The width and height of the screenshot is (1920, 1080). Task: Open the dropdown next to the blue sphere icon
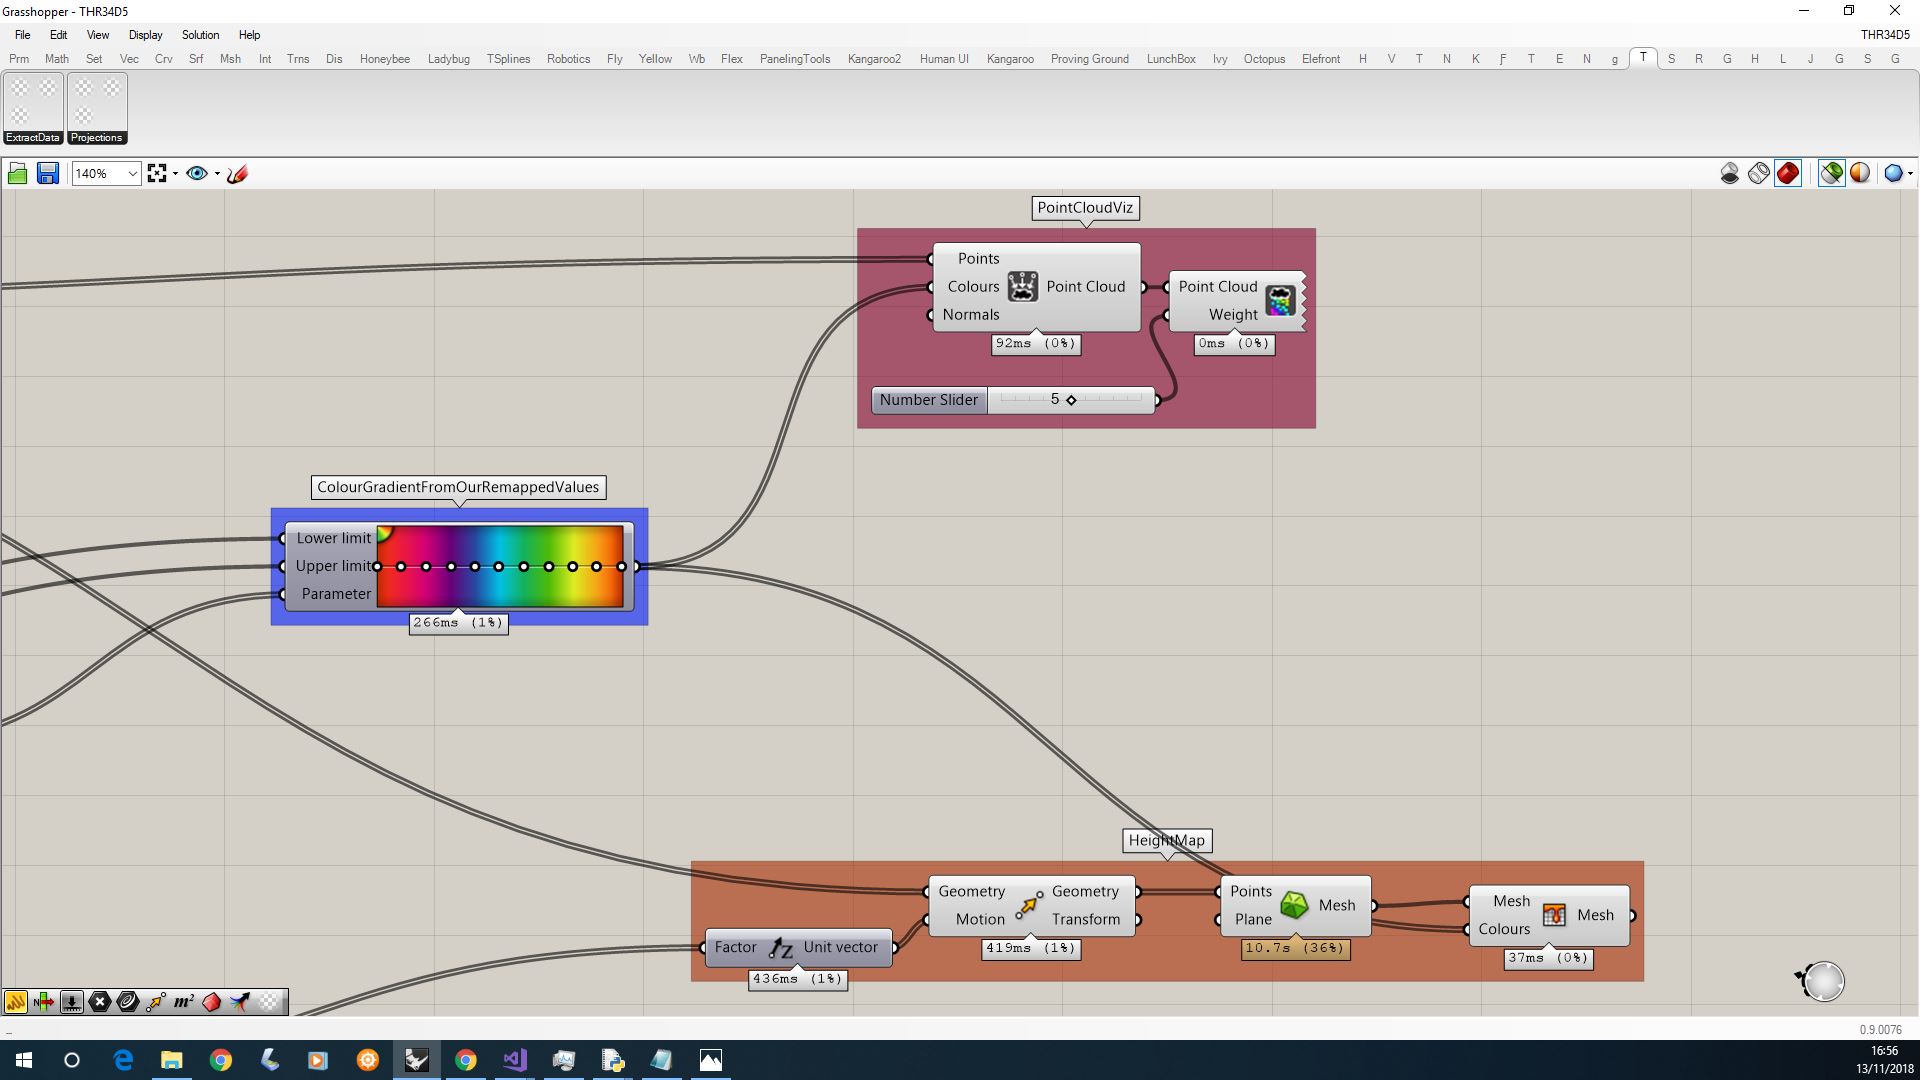click(x=1908, y=173)
